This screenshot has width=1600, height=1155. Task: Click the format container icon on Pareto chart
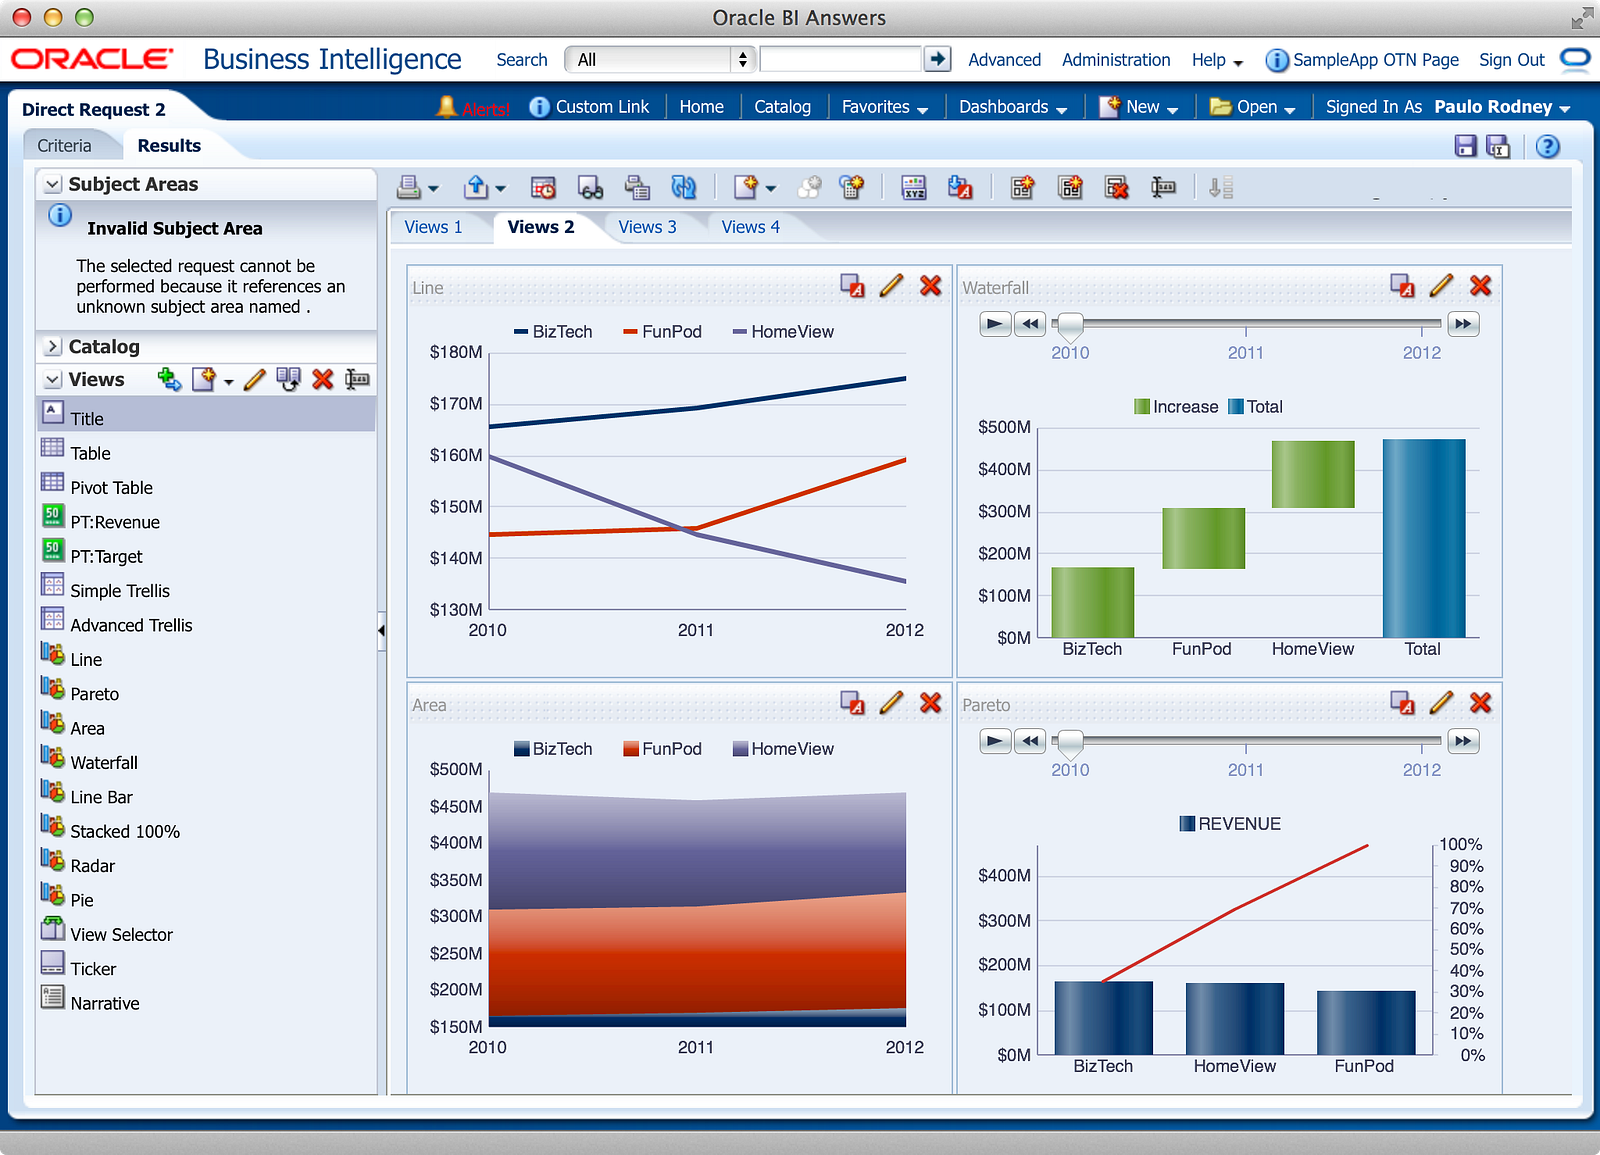(x=1403, y=703)
